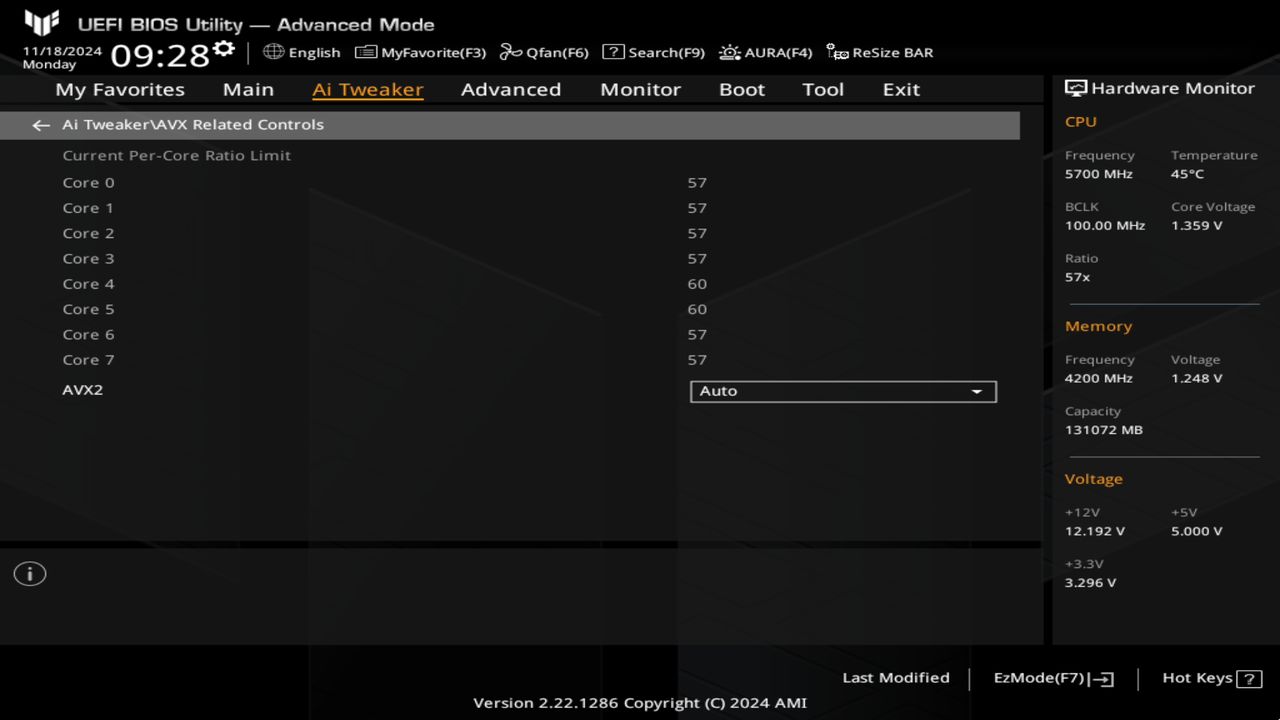The width and height of the screenshot is (1280, 720).
Task: Select the AVX2 setting label
Action: tap(83, 390)
